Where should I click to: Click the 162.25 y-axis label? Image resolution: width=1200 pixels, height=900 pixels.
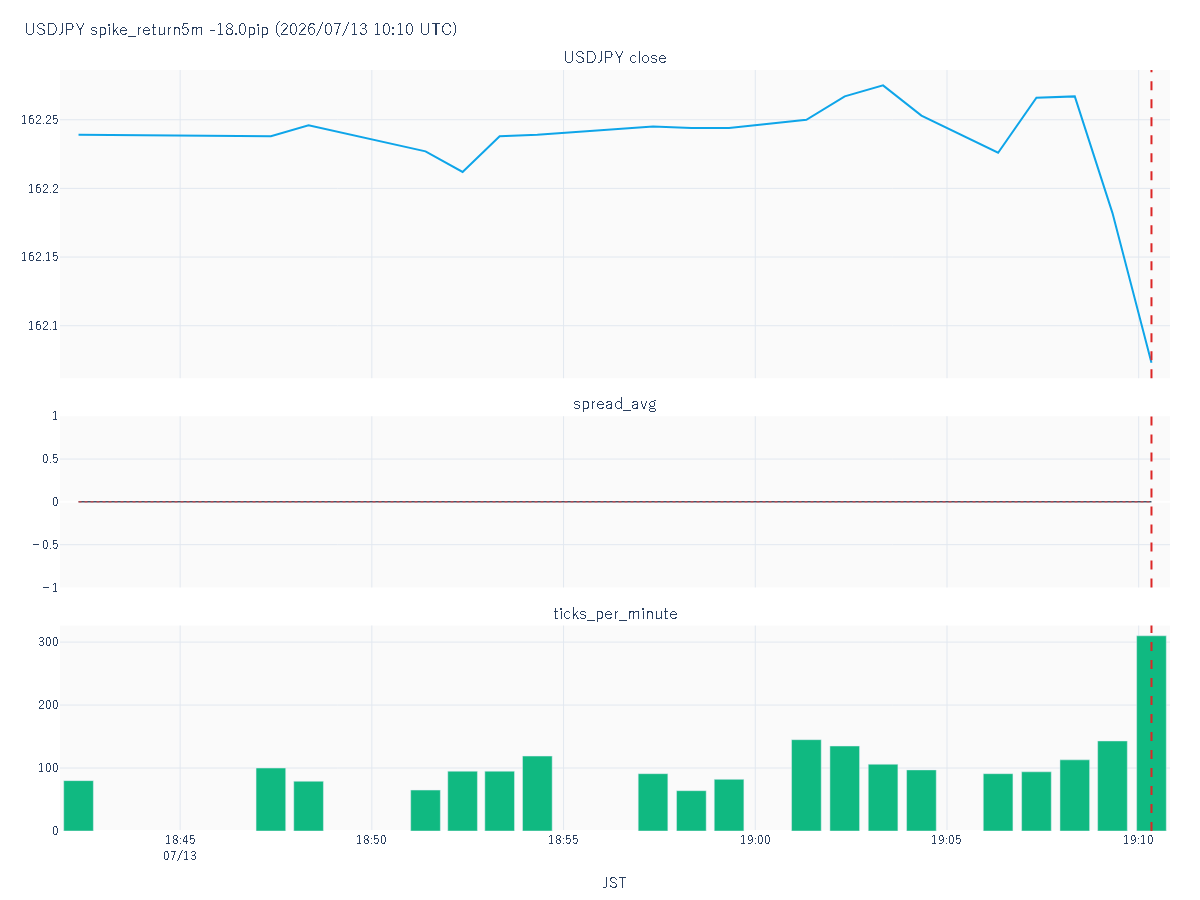pos(40,120)
